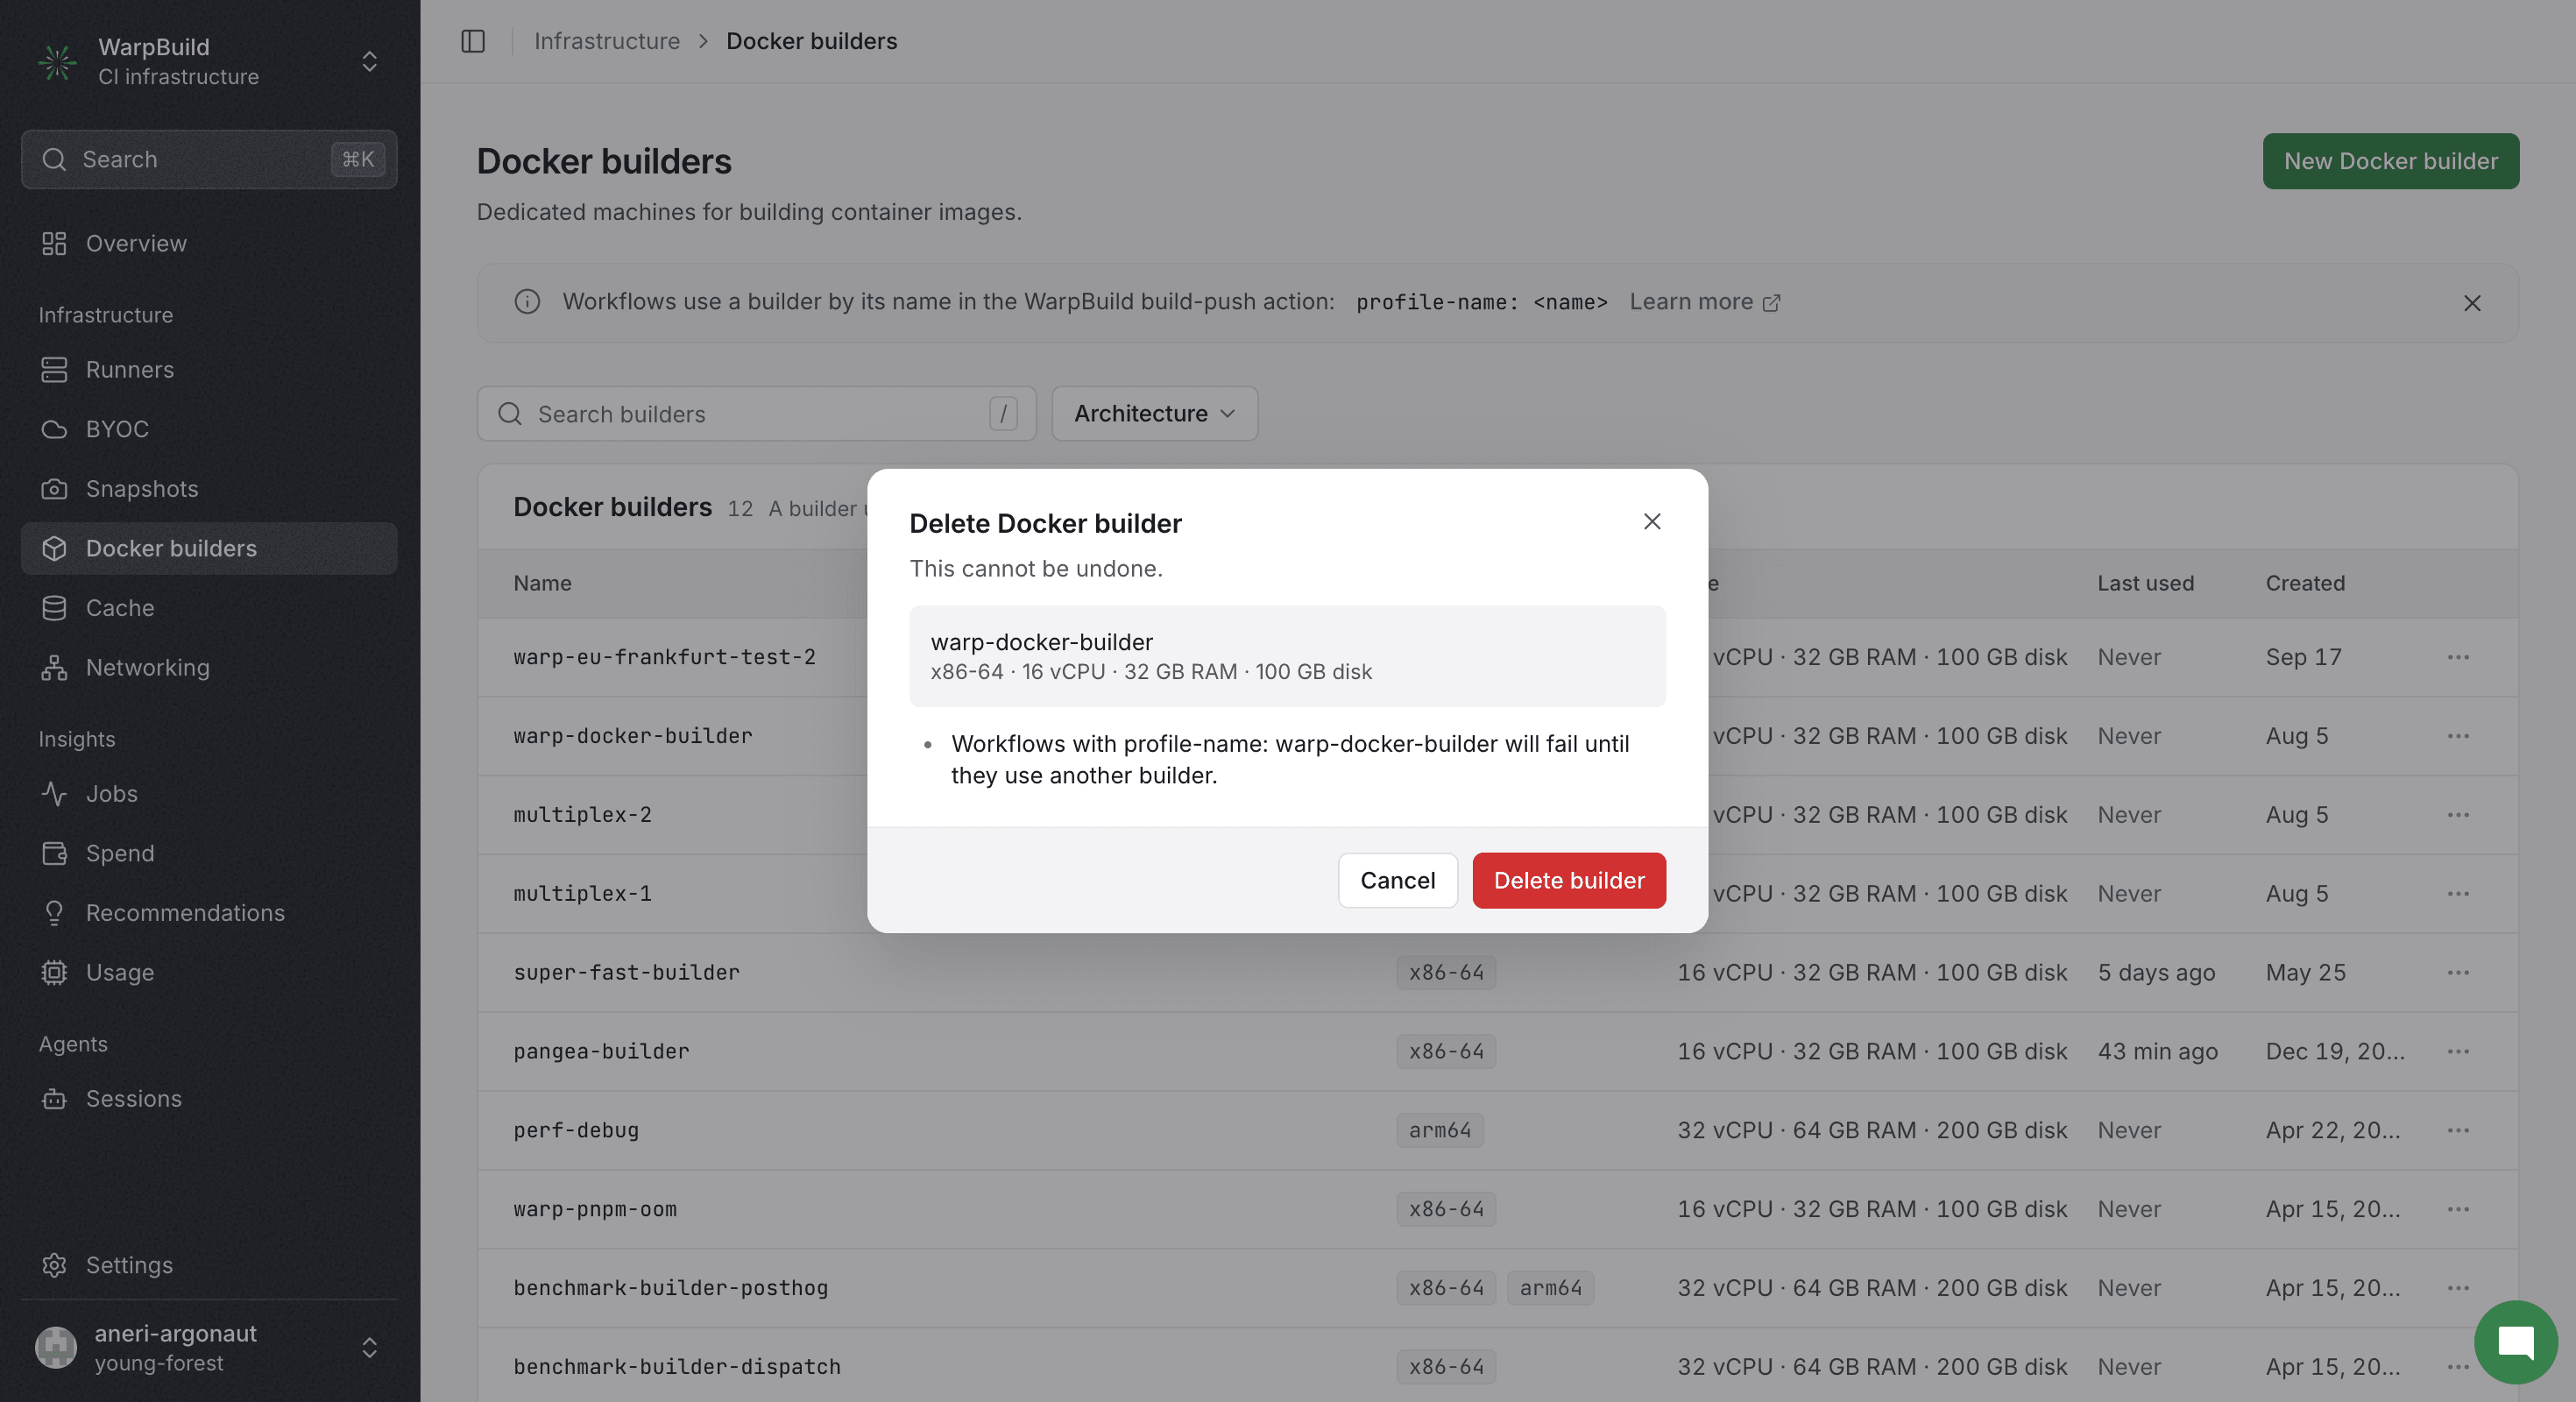
Task: Close the Delete Docker builder dialog
Action: click(x=1652, y=521)
